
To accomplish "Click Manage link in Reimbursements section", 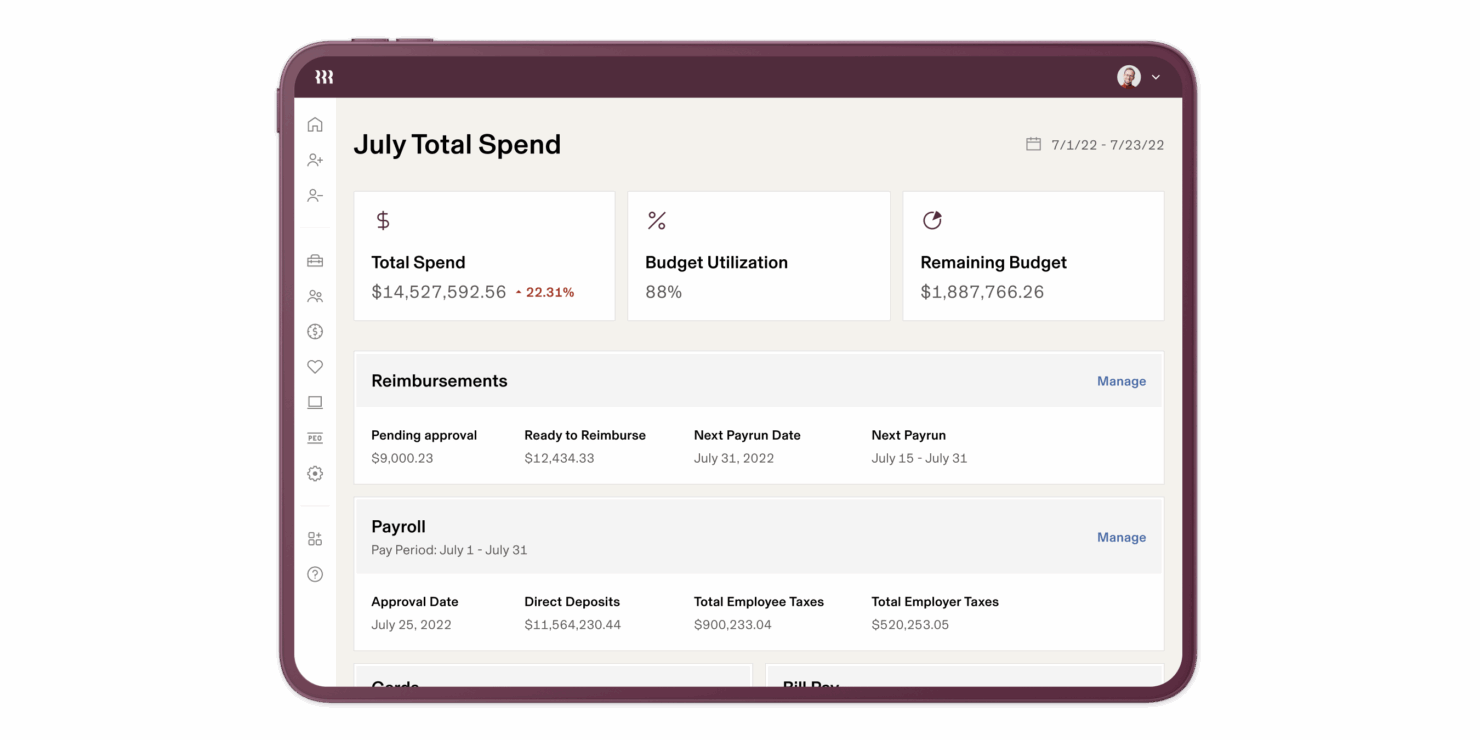I will 1121,381.
